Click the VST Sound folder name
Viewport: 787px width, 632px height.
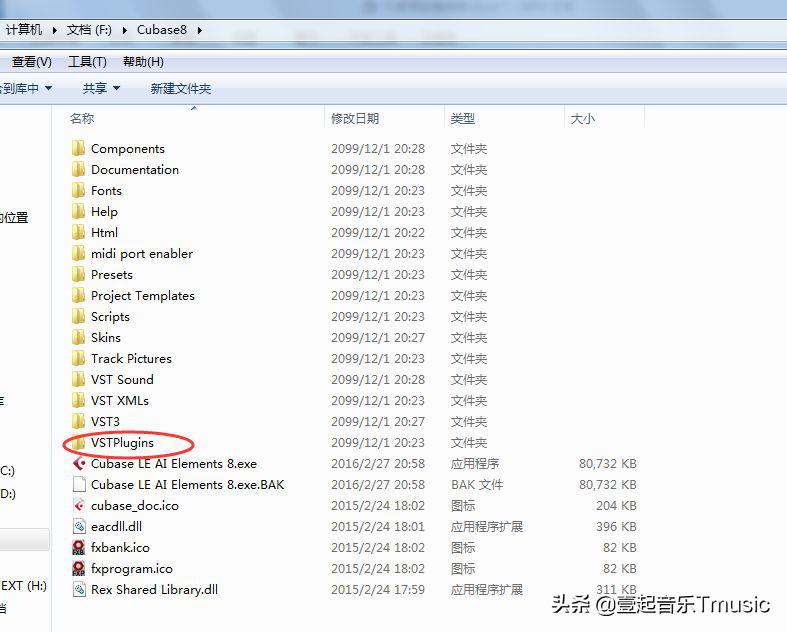pos(122,380)
